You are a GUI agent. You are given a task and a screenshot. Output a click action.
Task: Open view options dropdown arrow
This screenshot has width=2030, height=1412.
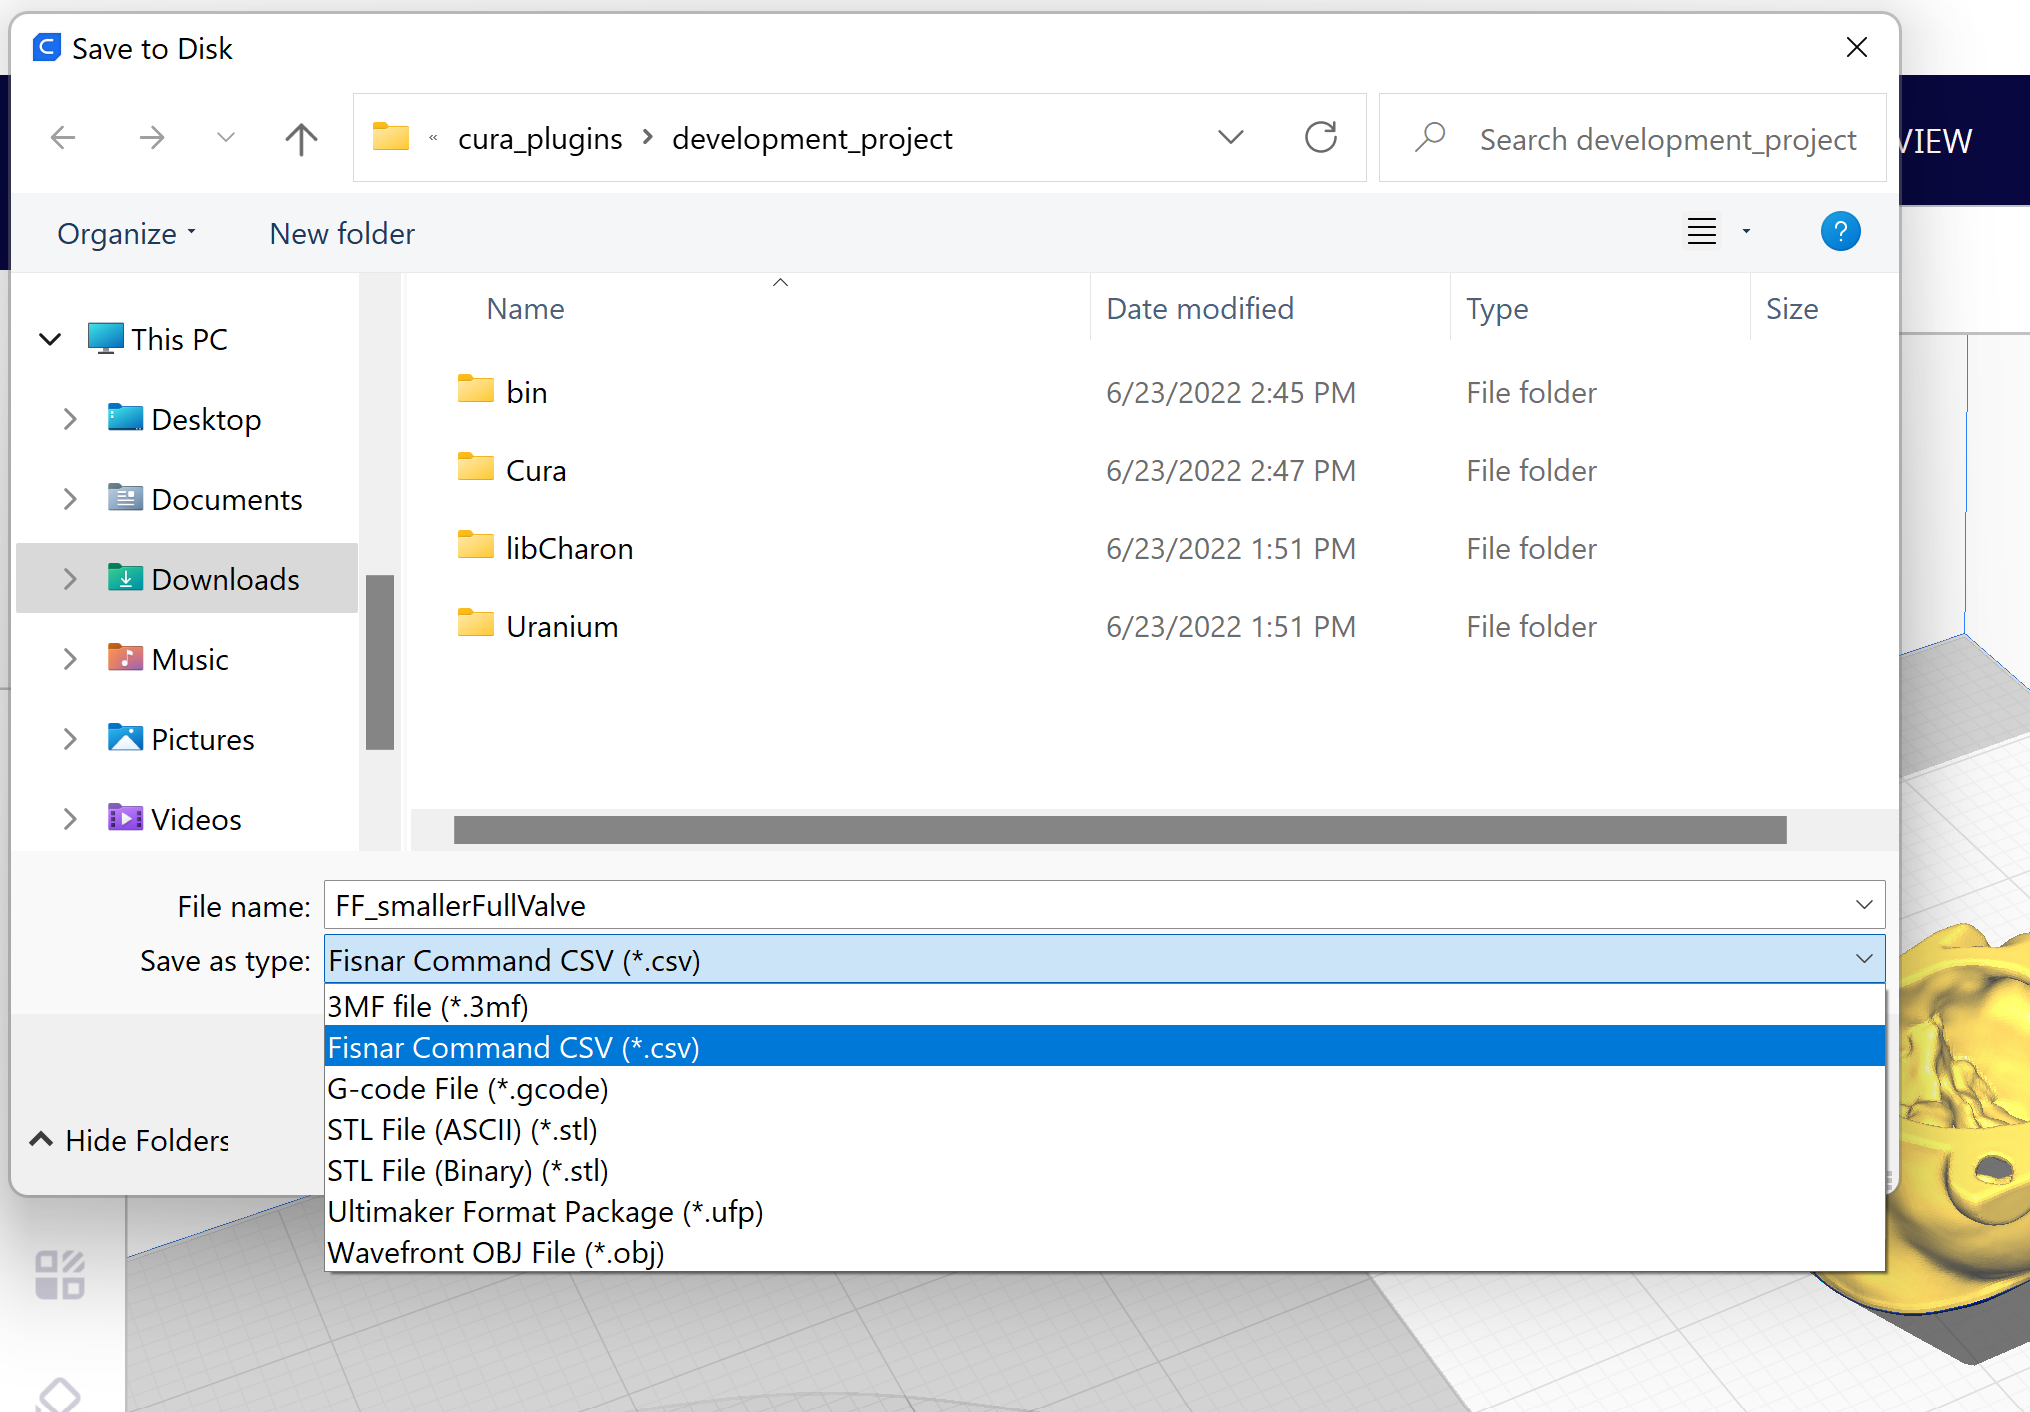[1746, 231]
